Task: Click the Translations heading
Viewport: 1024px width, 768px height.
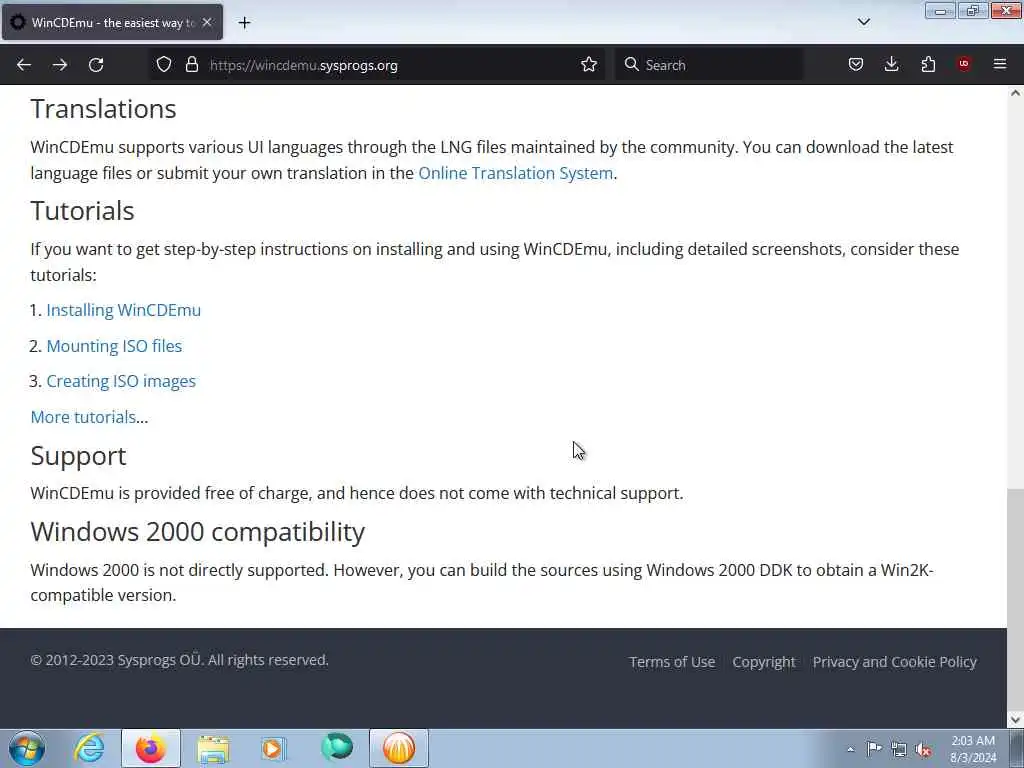Action: coord(103,109)
